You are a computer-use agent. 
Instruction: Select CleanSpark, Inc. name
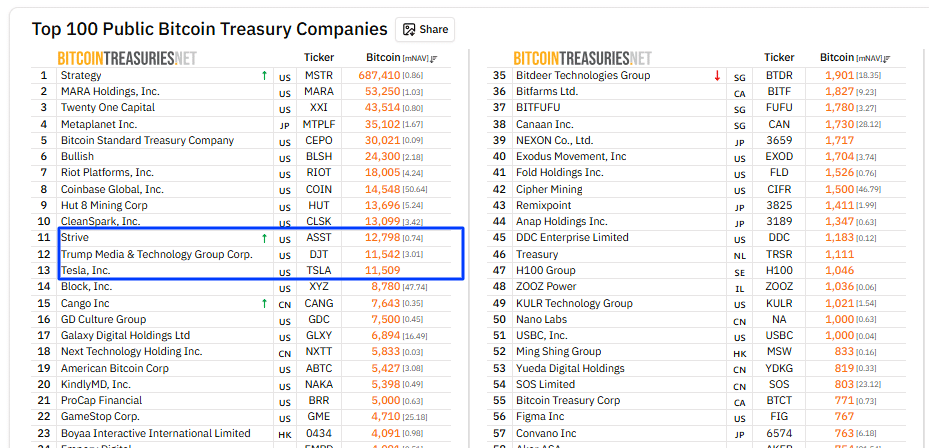pyautogui.click(x=101, y=222)
